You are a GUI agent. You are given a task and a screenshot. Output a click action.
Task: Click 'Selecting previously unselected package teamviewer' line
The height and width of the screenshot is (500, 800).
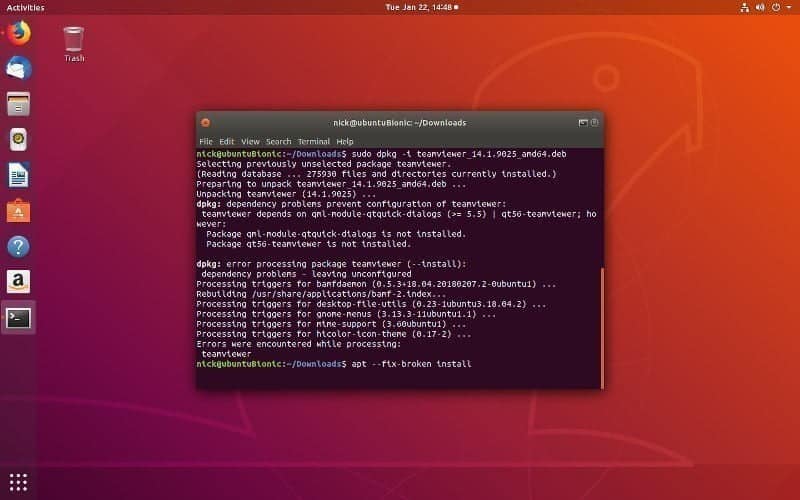click(324, 164)
